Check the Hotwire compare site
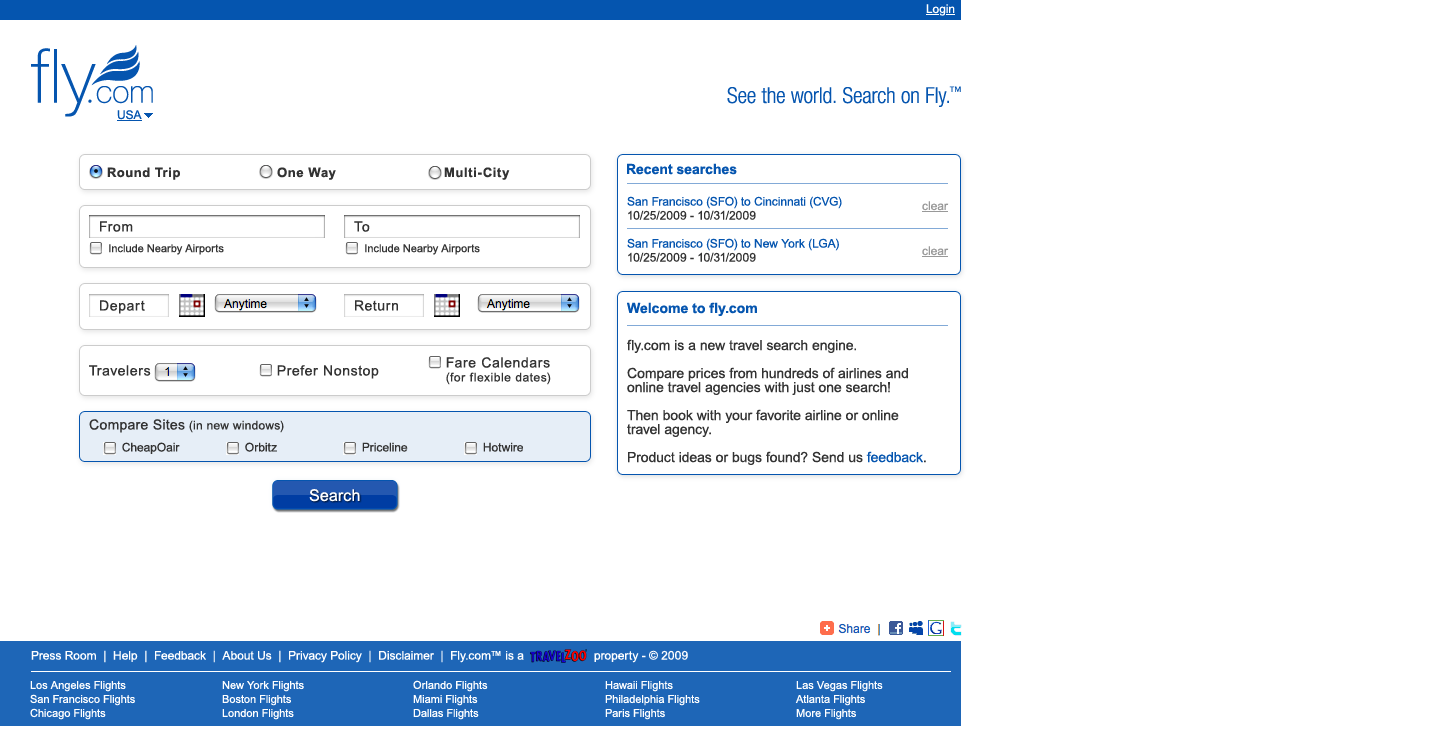The image size is (1440, 742). pyautogui.click(x=471, y=448)
